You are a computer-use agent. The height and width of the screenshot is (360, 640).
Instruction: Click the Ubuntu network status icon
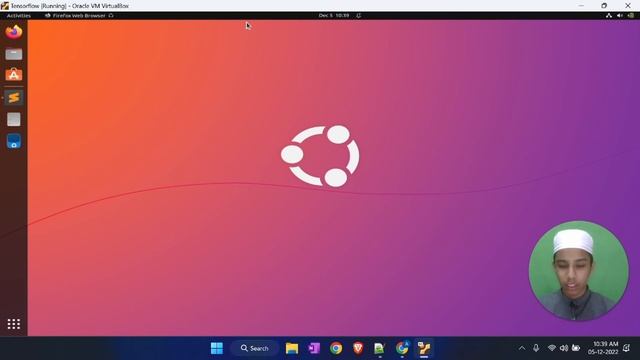[x=609, y=16]
